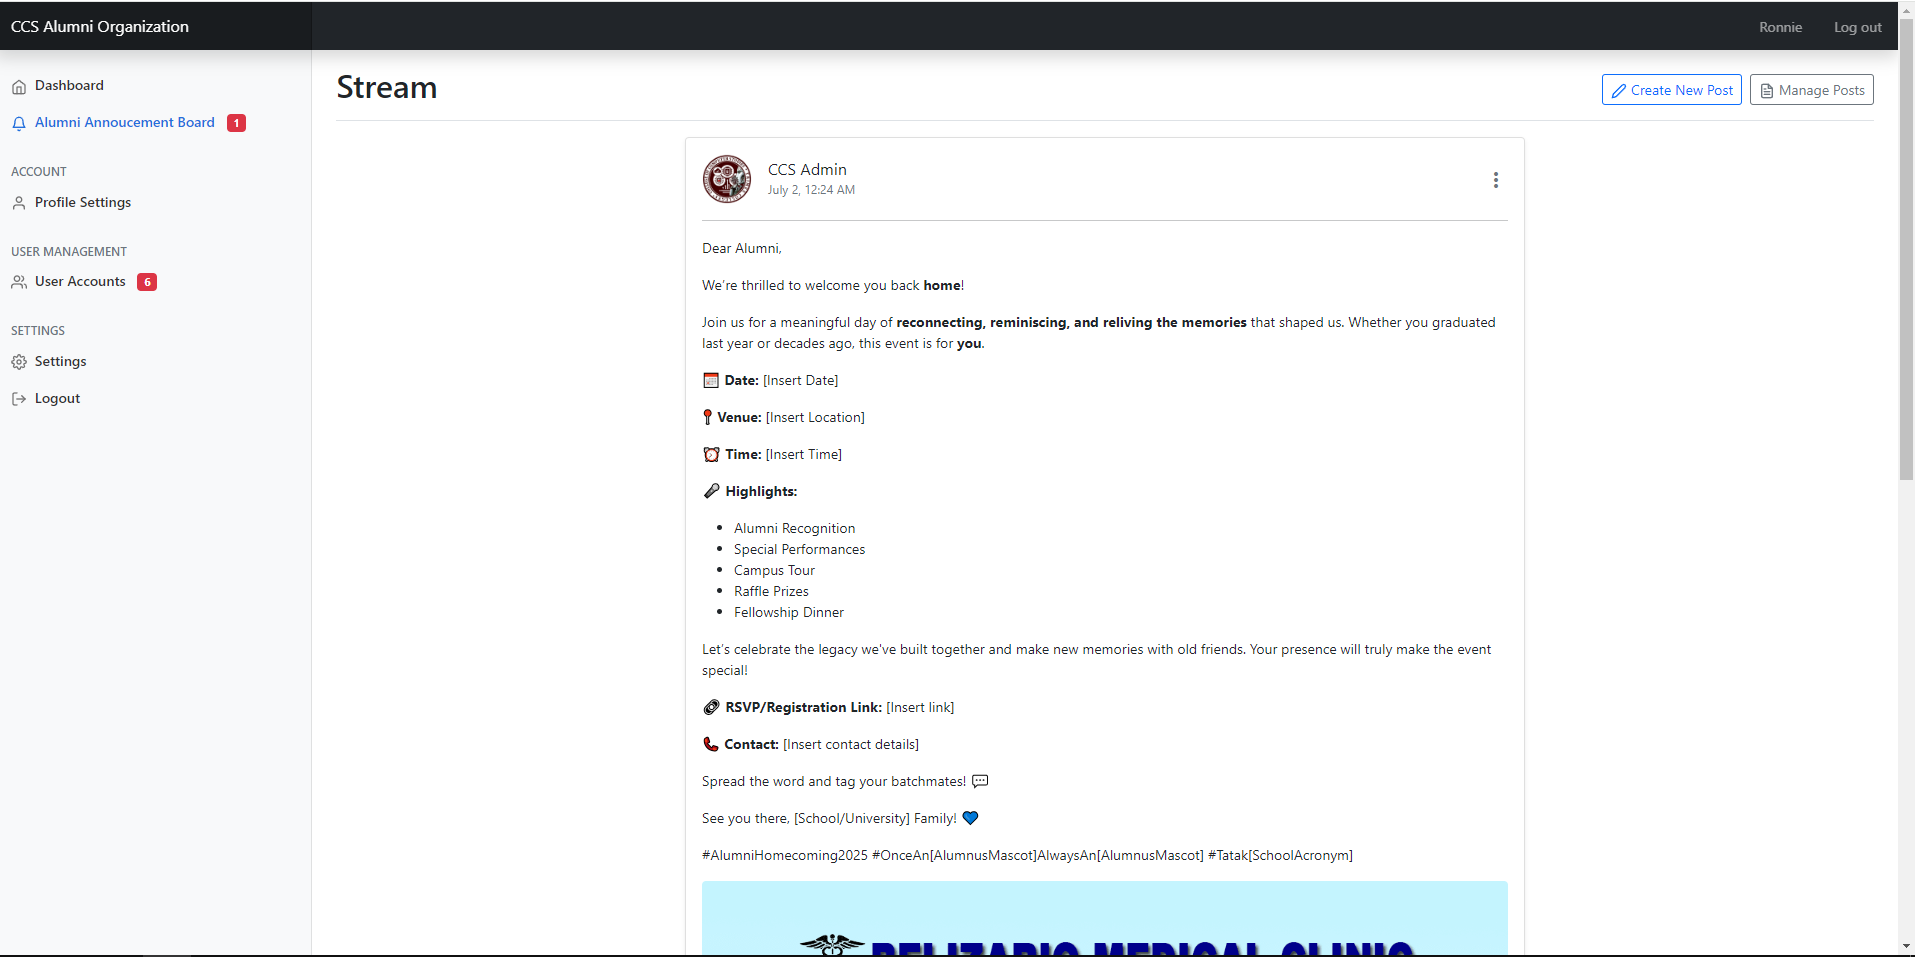Screen dimensions: 1915x957
Task: Click the Settings gear icon in sidebar
Action: (x=19, y=362)
